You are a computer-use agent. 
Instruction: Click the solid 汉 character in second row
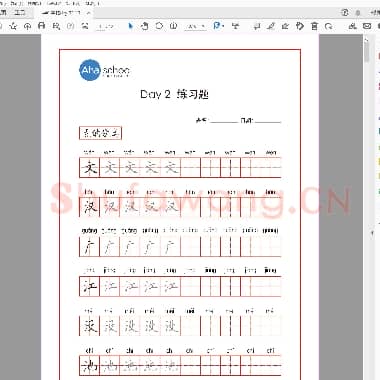coord(90,207)
